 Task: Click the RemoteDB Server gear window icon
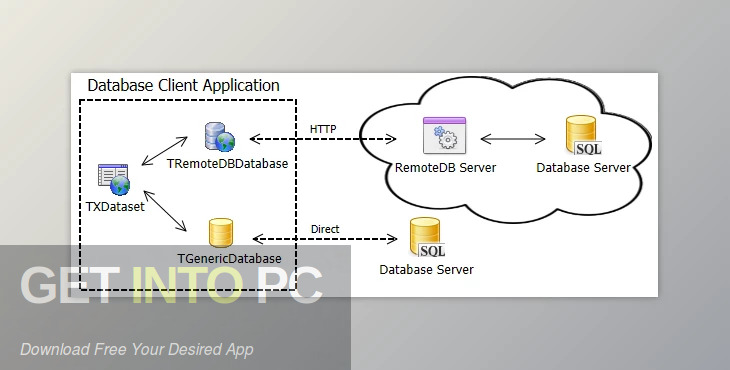pos(444,135)
